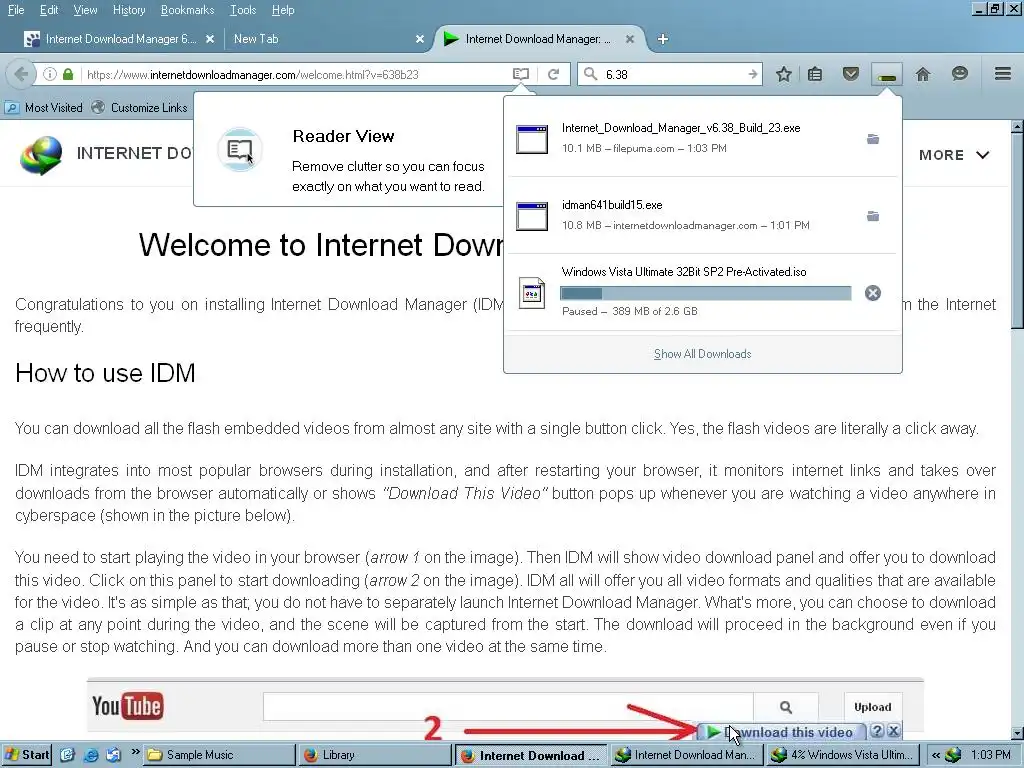Close the first Internet Download Manager 6 tab

(x=210, y=39)
